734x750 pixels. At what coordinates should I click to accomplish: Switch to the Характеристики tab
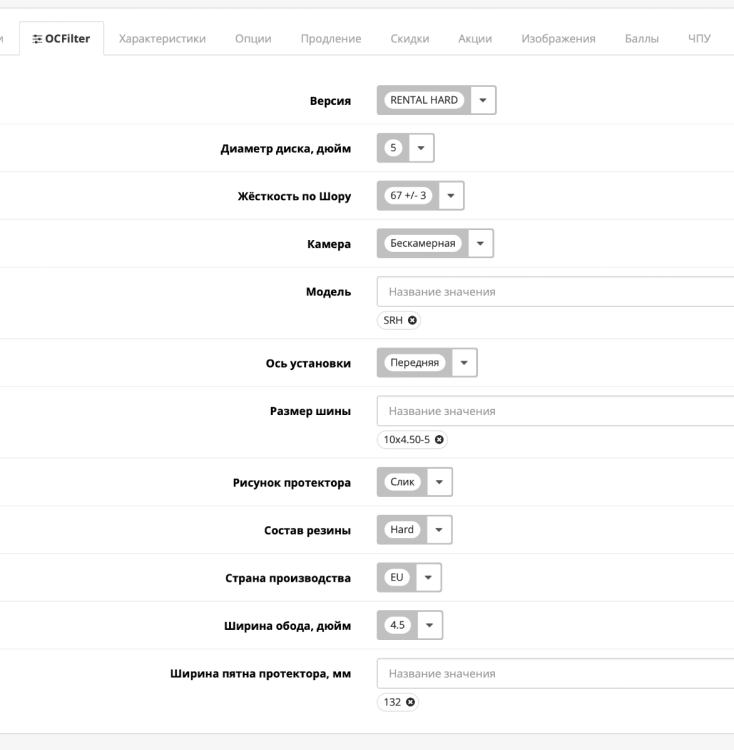pos(162,39)
